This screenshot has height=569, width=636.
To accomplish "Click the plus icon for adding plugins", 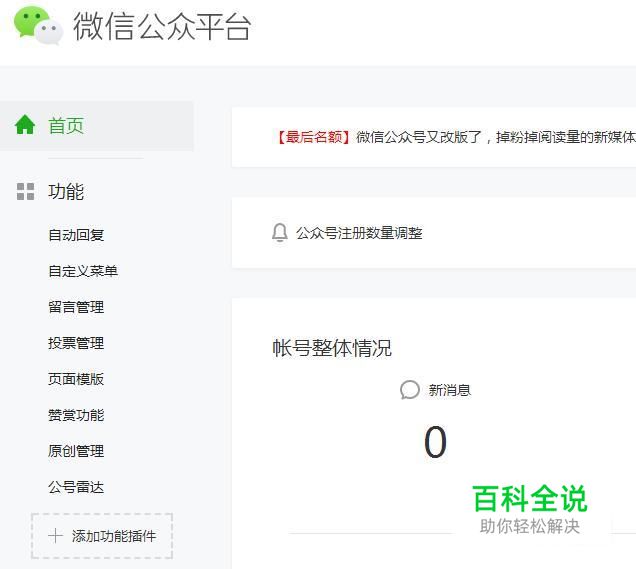I will tap(56, 536).
